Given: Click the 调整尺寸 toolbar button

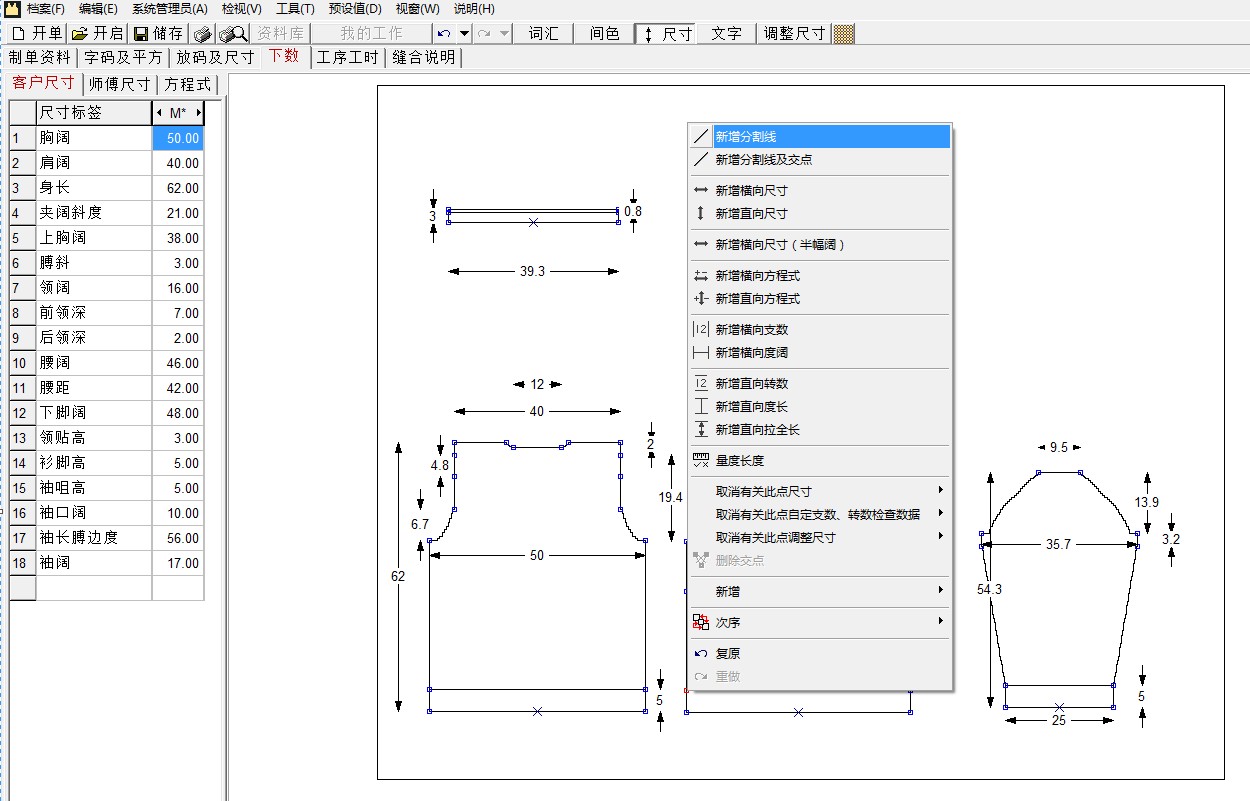Looking at the screenshot, I should (794, 33).
